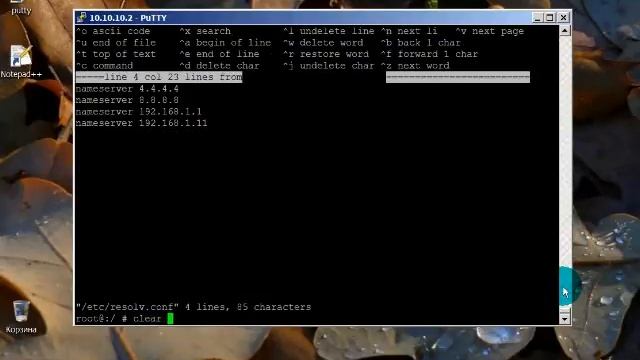Click the 'root@:/ # clear' prompt line
This screenshot has height=360, width=640.
(x=118, y=318)
